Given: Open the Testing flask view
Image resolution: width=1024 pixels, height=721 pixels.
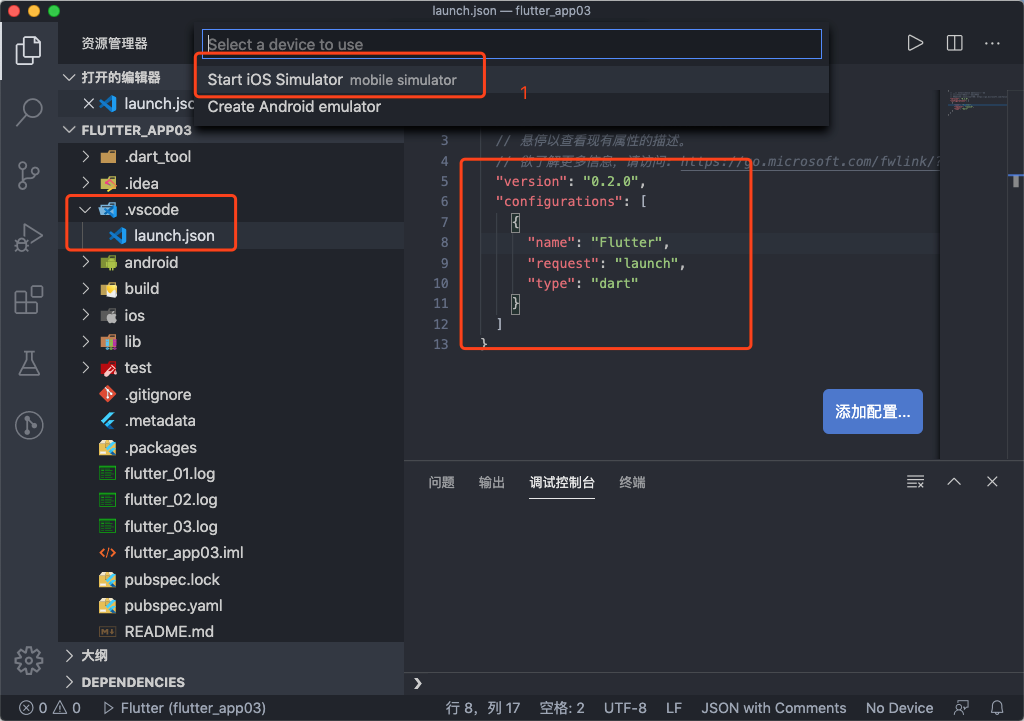Looking at the screenshot, I should 28,363.
